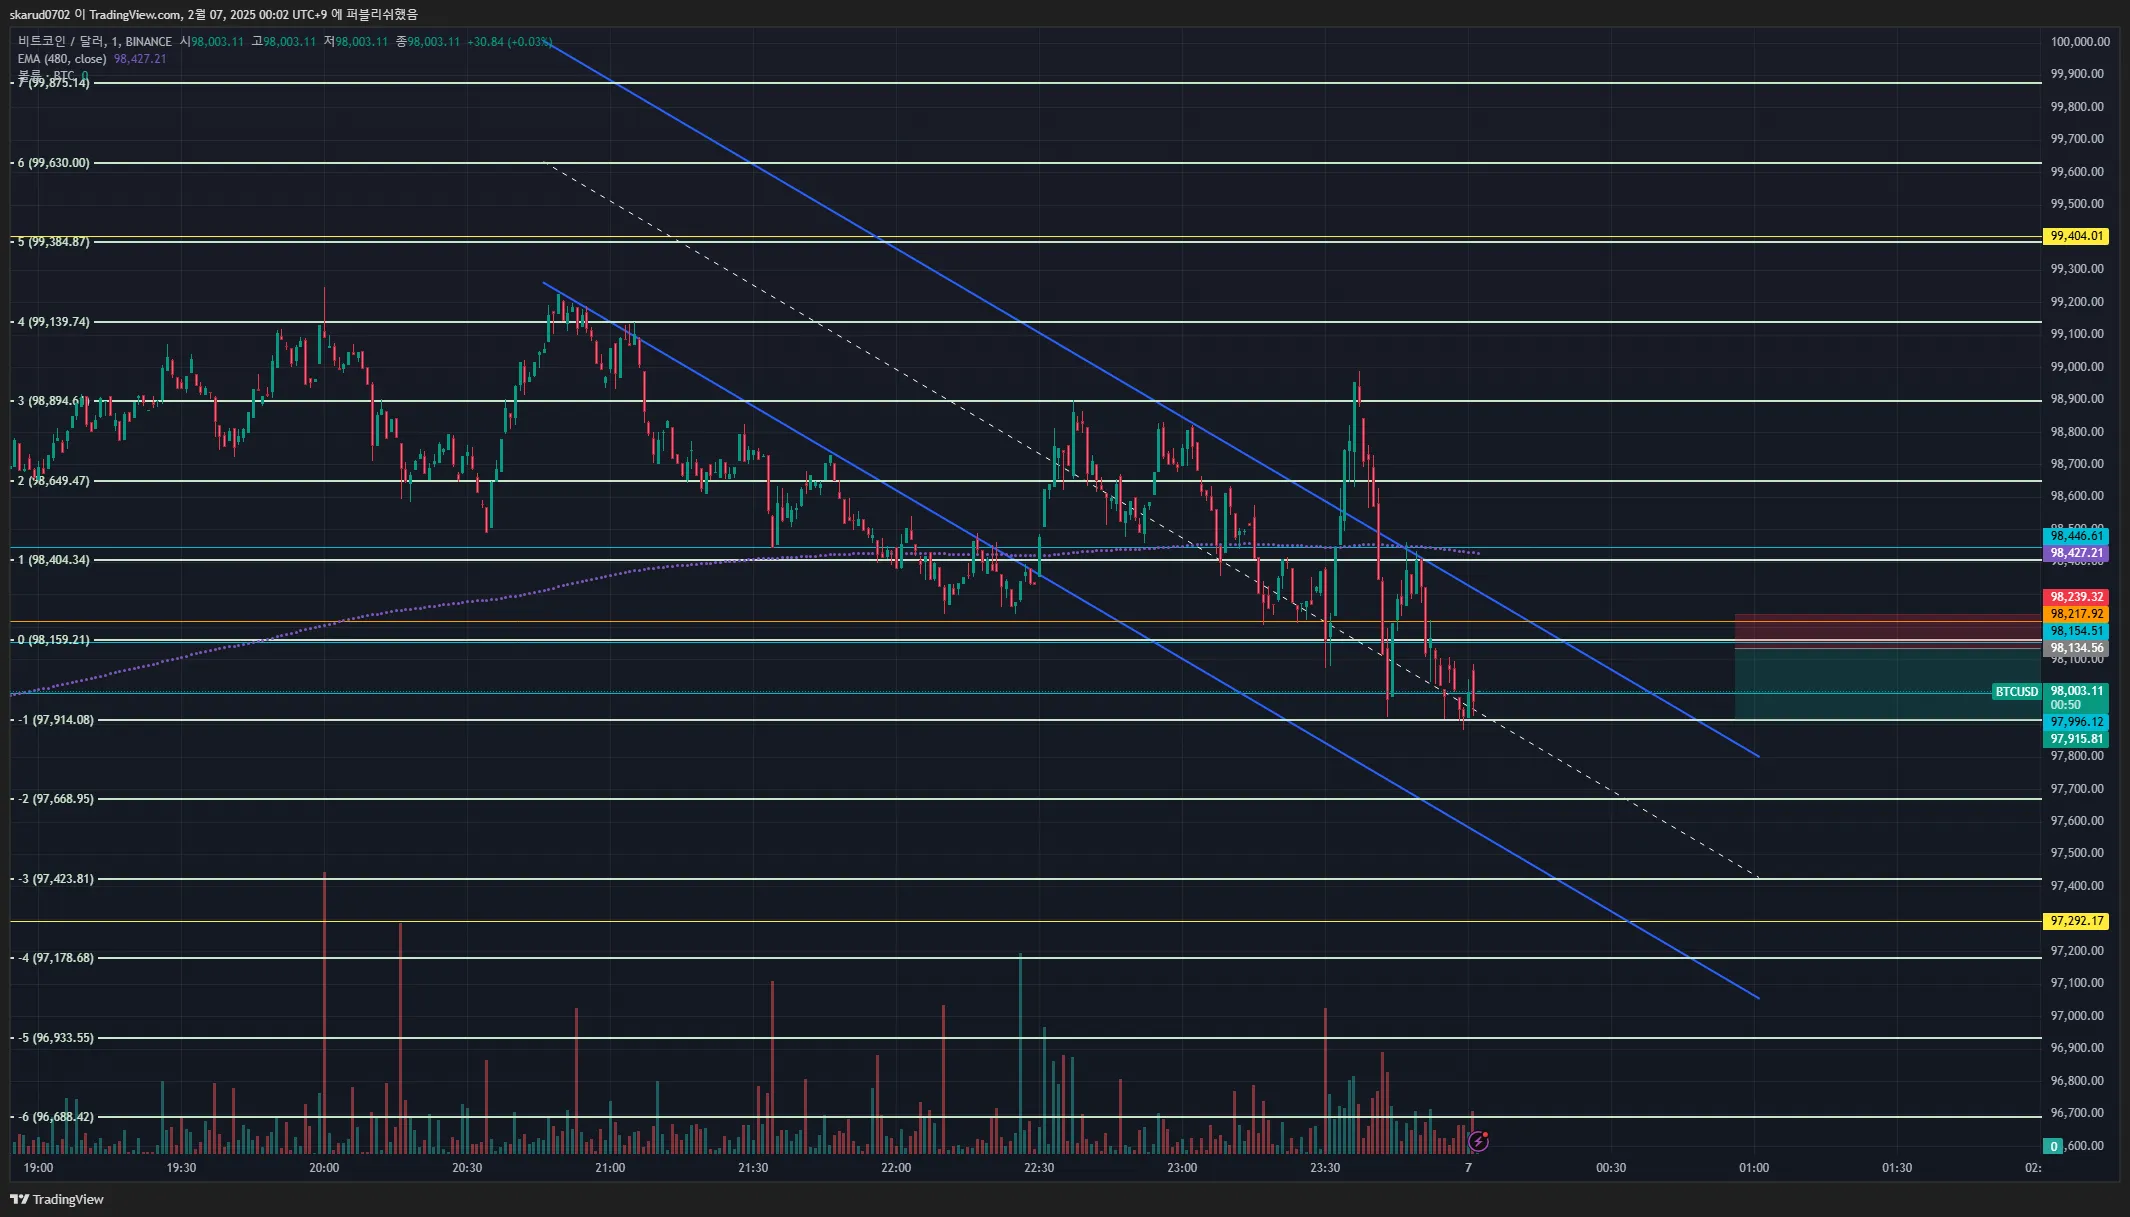2130x1217 pixels.
Task: Click the green 97,915.81 price label
Action: coord(2076,739)
